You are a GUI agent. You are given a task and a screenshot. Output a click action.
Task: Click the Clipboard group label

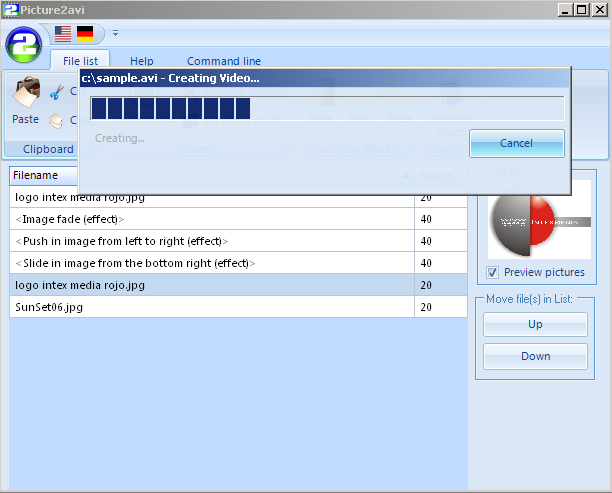coord(48,149)
